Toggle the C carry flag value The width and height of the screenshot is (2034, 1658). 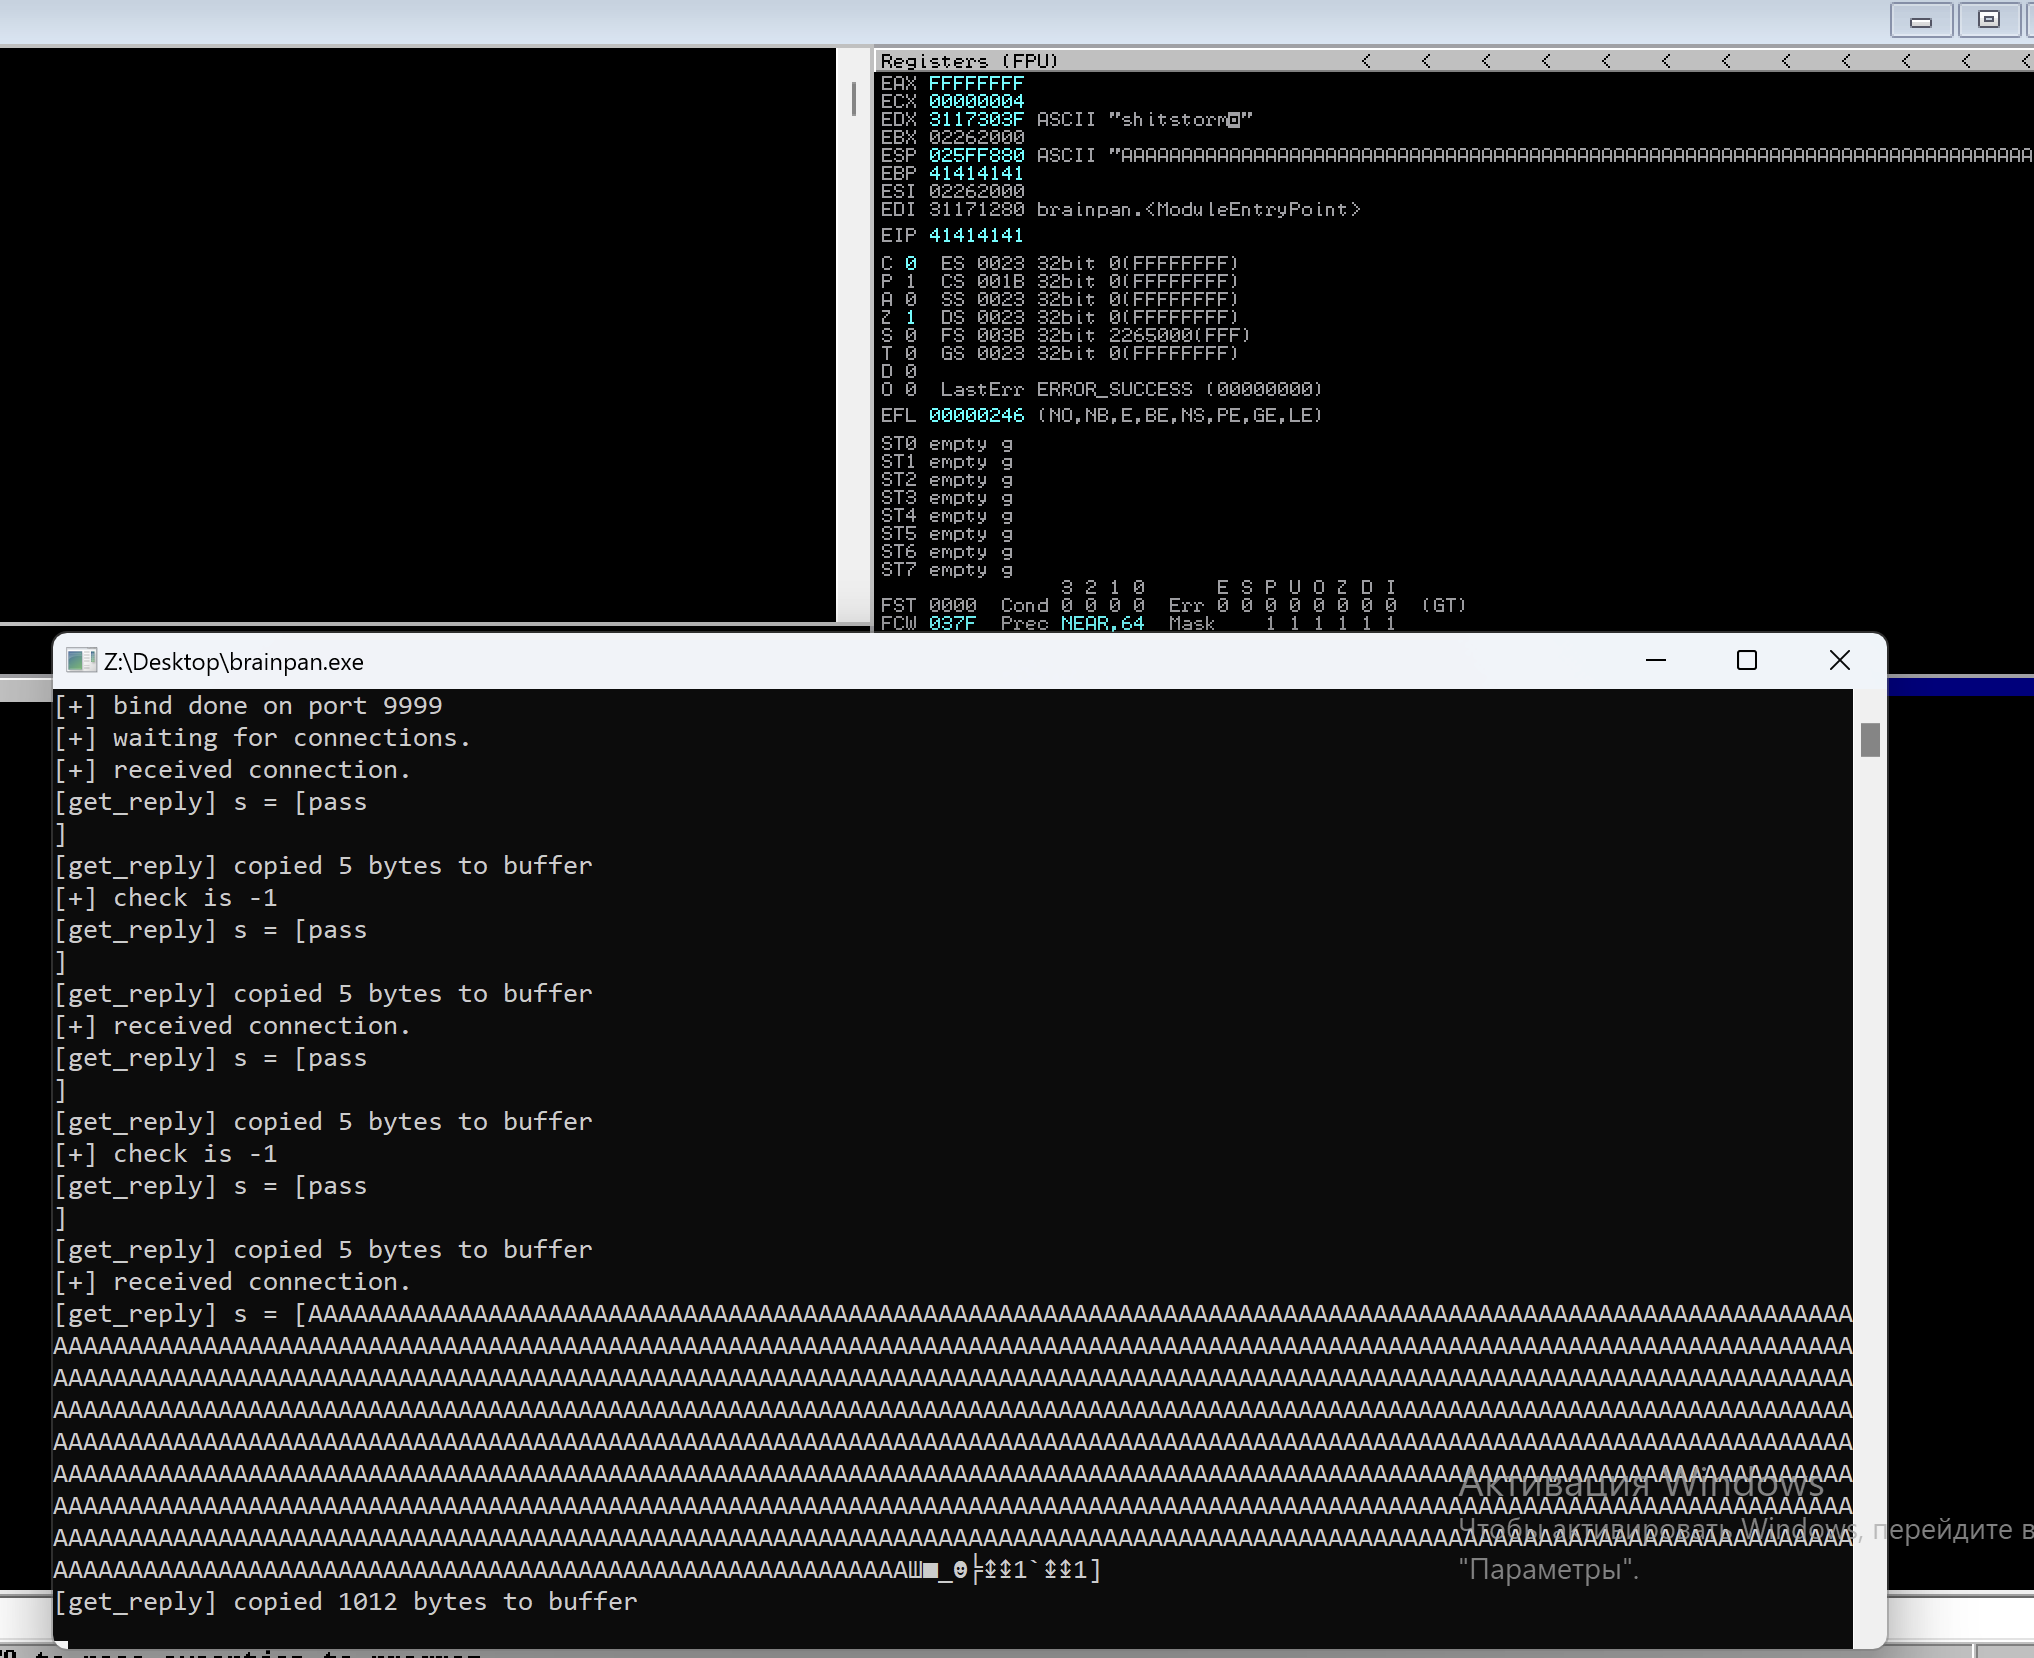[x=910, y=263]
